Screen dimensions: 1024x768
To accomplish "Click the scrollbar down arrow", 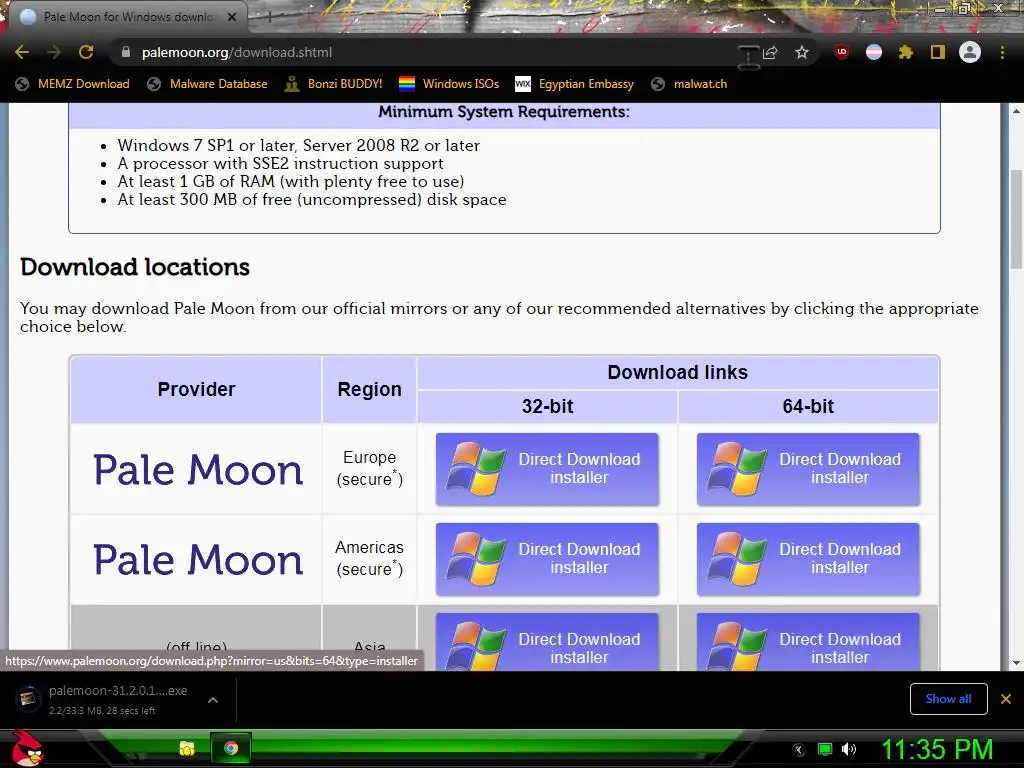I will click(1016, 664).
